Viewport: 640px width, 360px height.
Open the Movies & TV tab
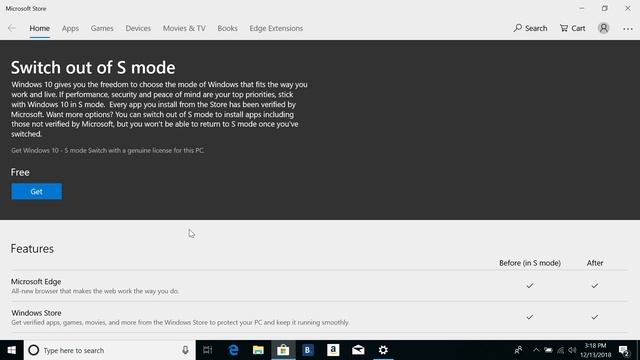(x=184, y=28)
